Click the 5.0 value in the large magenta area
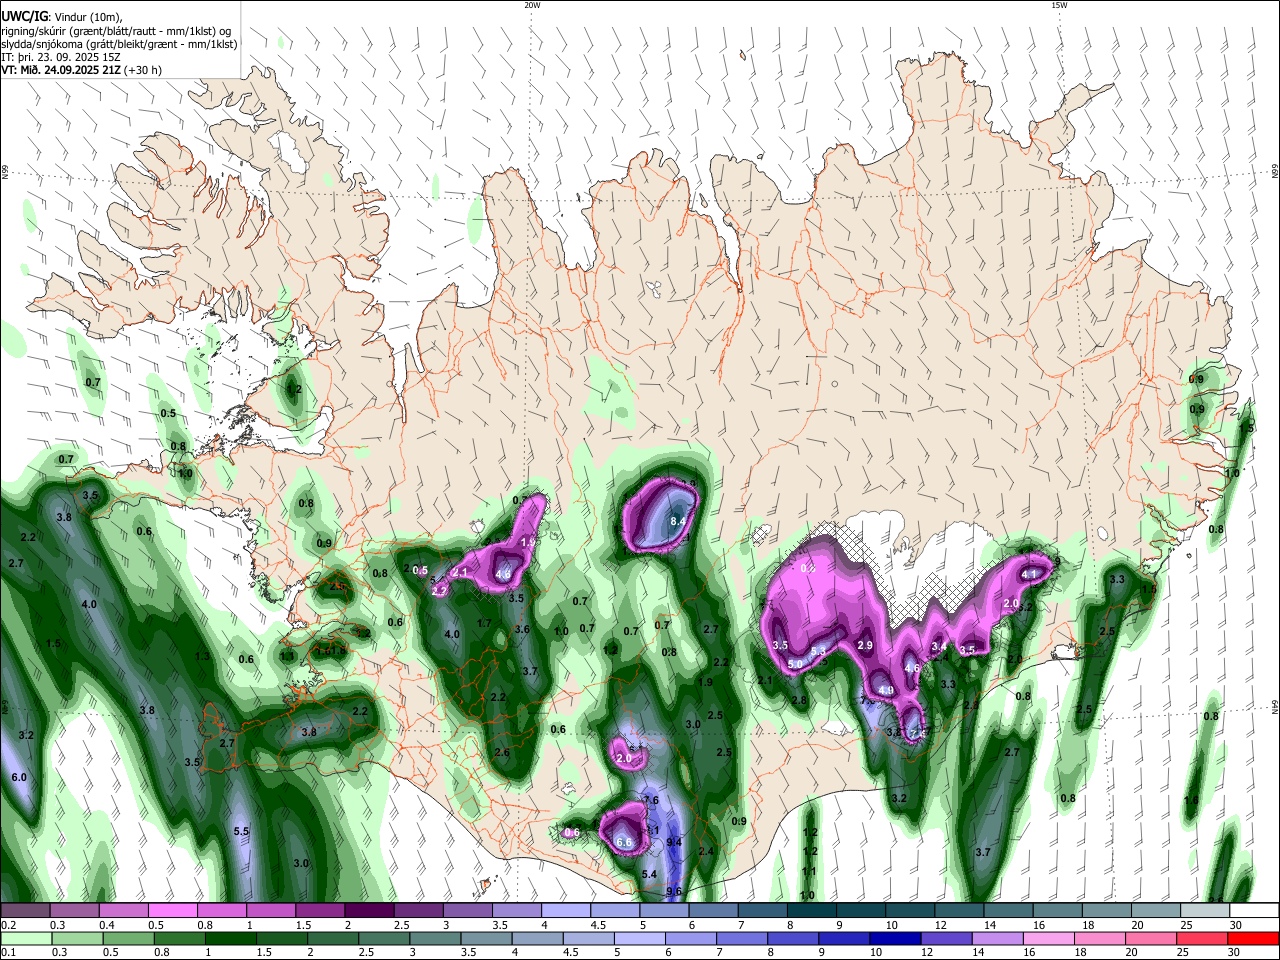Viewport: 1280px width, 960px height. tap(795, 663)
